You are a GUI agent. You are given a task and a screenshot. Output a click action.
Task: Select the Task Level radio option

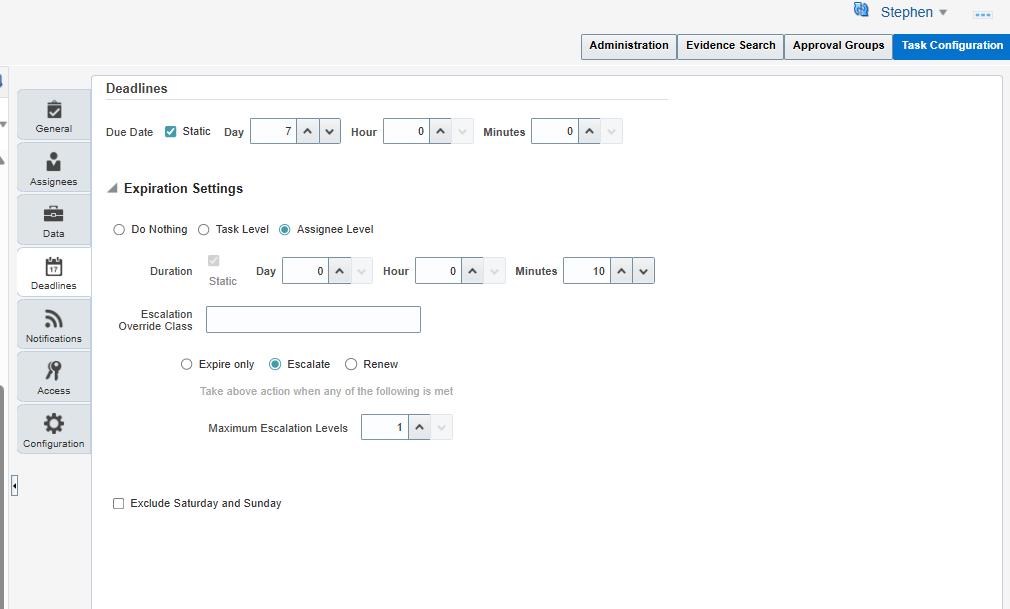point(204,229)
